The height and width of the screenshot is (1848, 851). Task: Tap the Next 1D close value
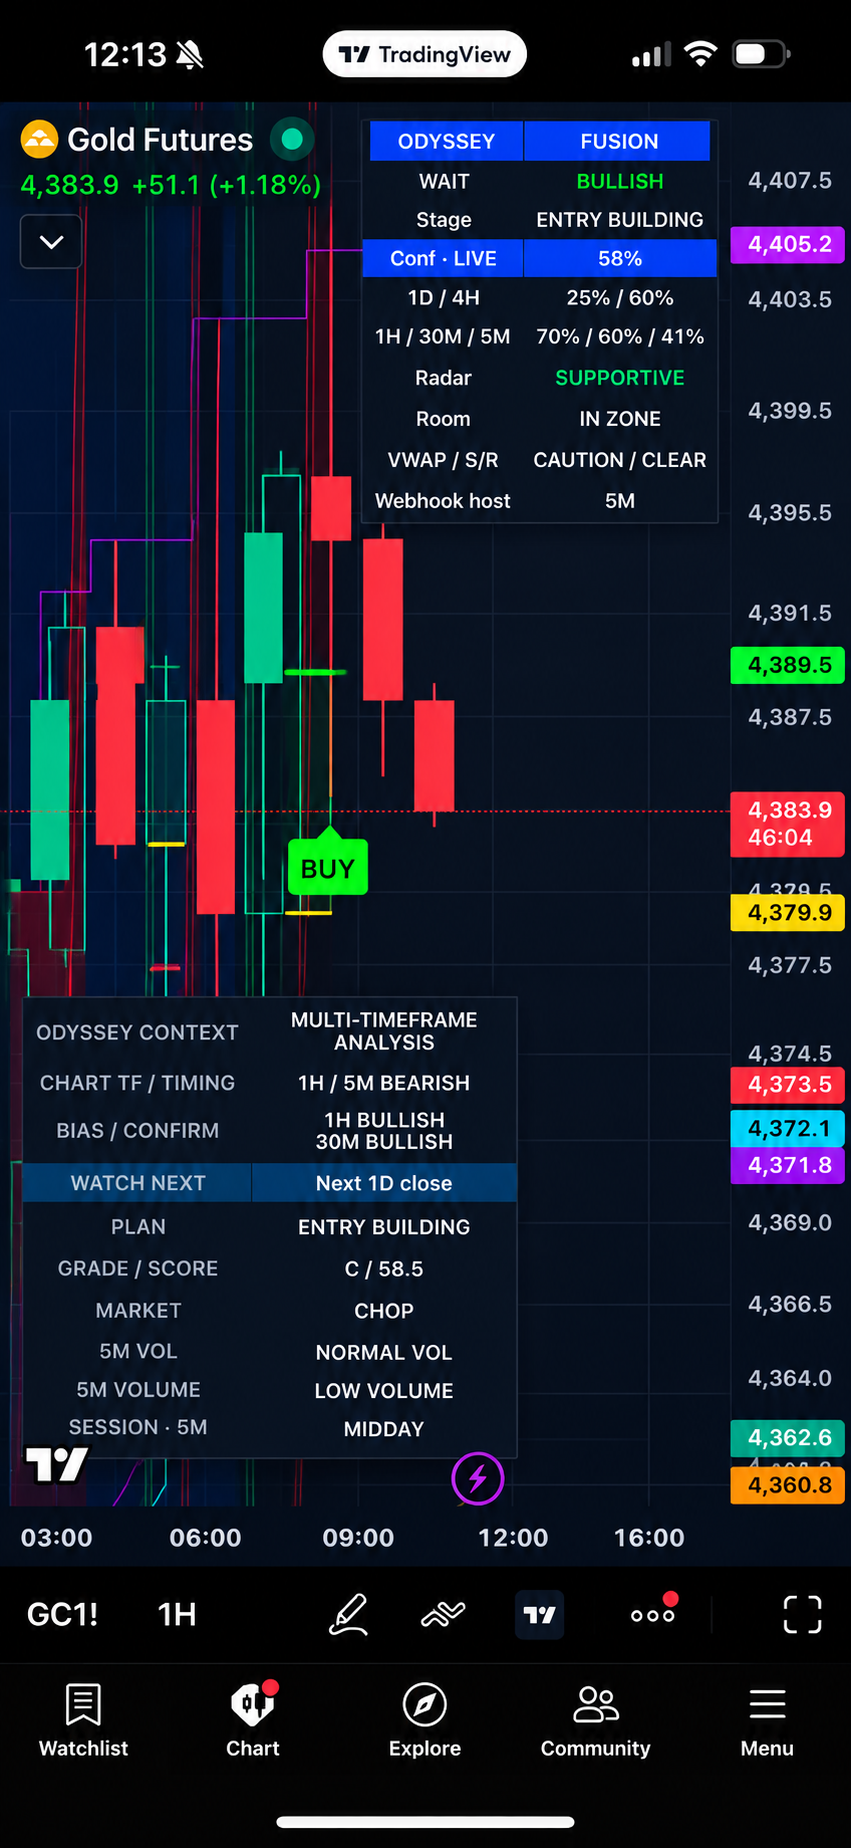pyautogui.click(x=384, y=1183)
